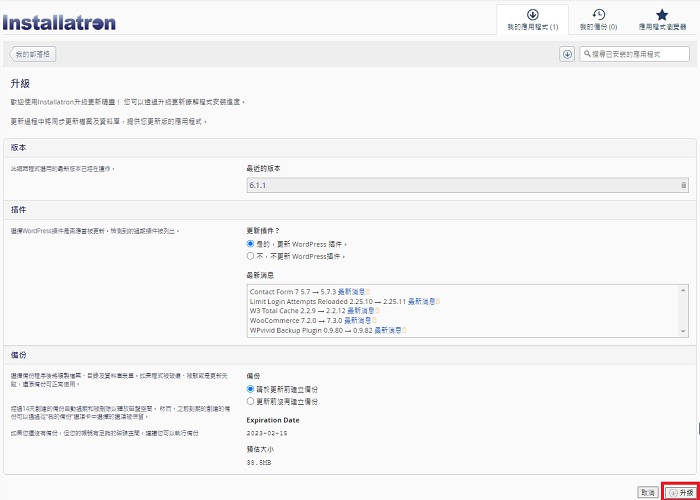Go back via 我的郵箱格 button
700x500 pixels.
point(33,54)
